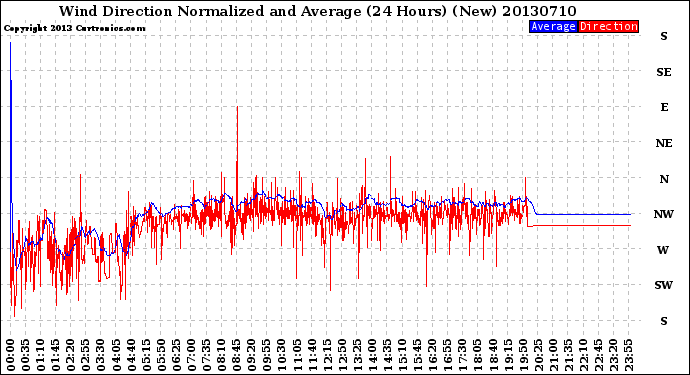Select the NE direction axis label
Viewport: 690px width, 375px height.
coord(664,143)
